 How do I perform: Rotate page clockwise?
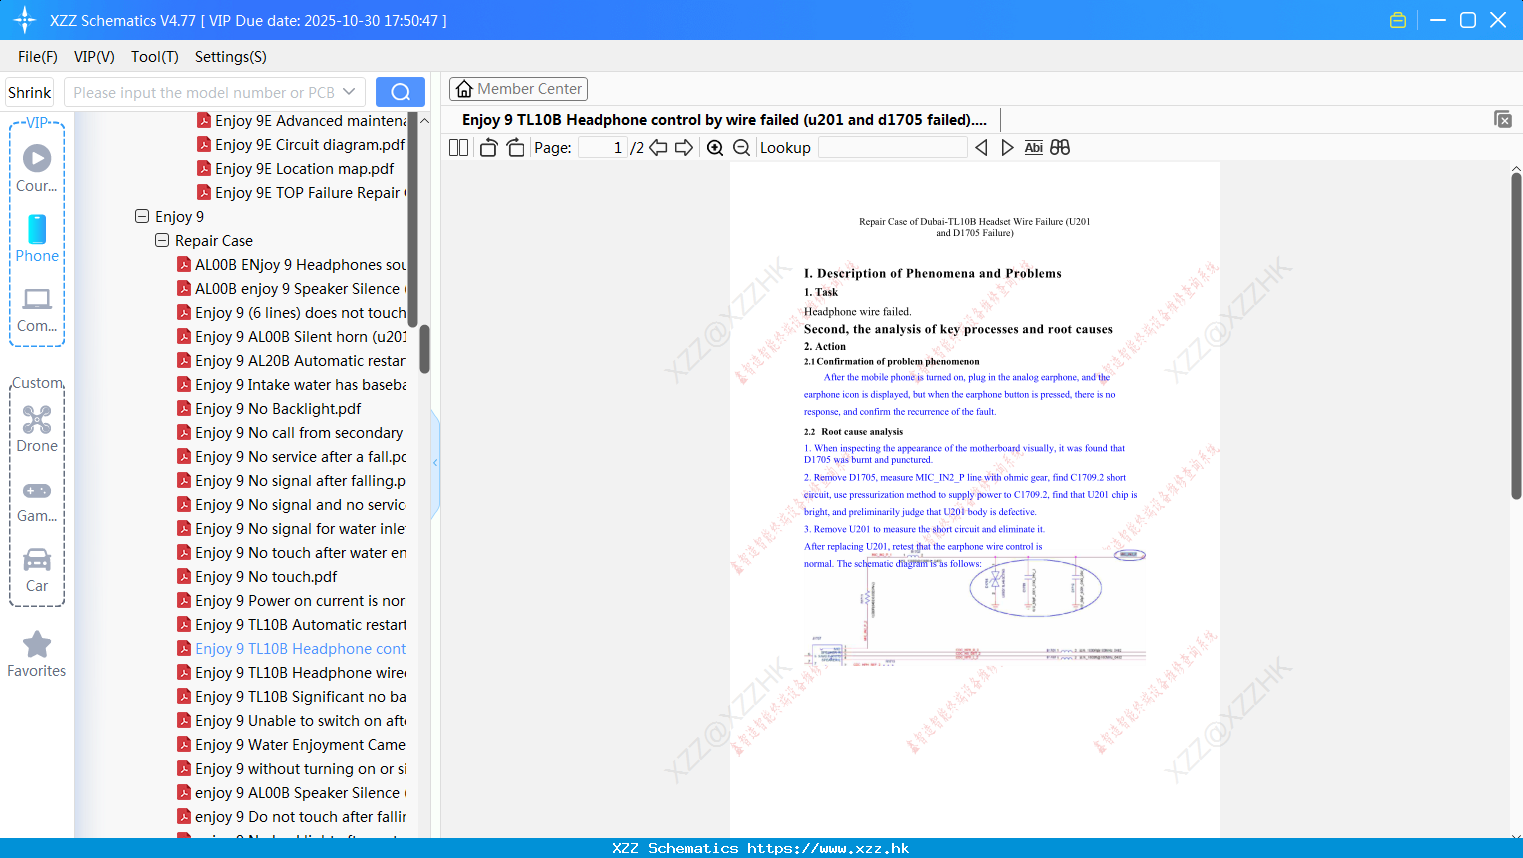[515, 147]
